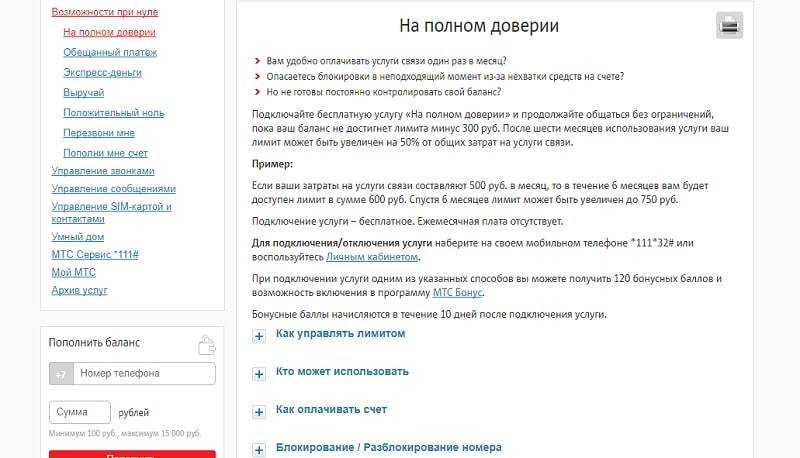Expand the Как управлять лимитом section
This screenshot has height=458, width=800.
[259, 336]
